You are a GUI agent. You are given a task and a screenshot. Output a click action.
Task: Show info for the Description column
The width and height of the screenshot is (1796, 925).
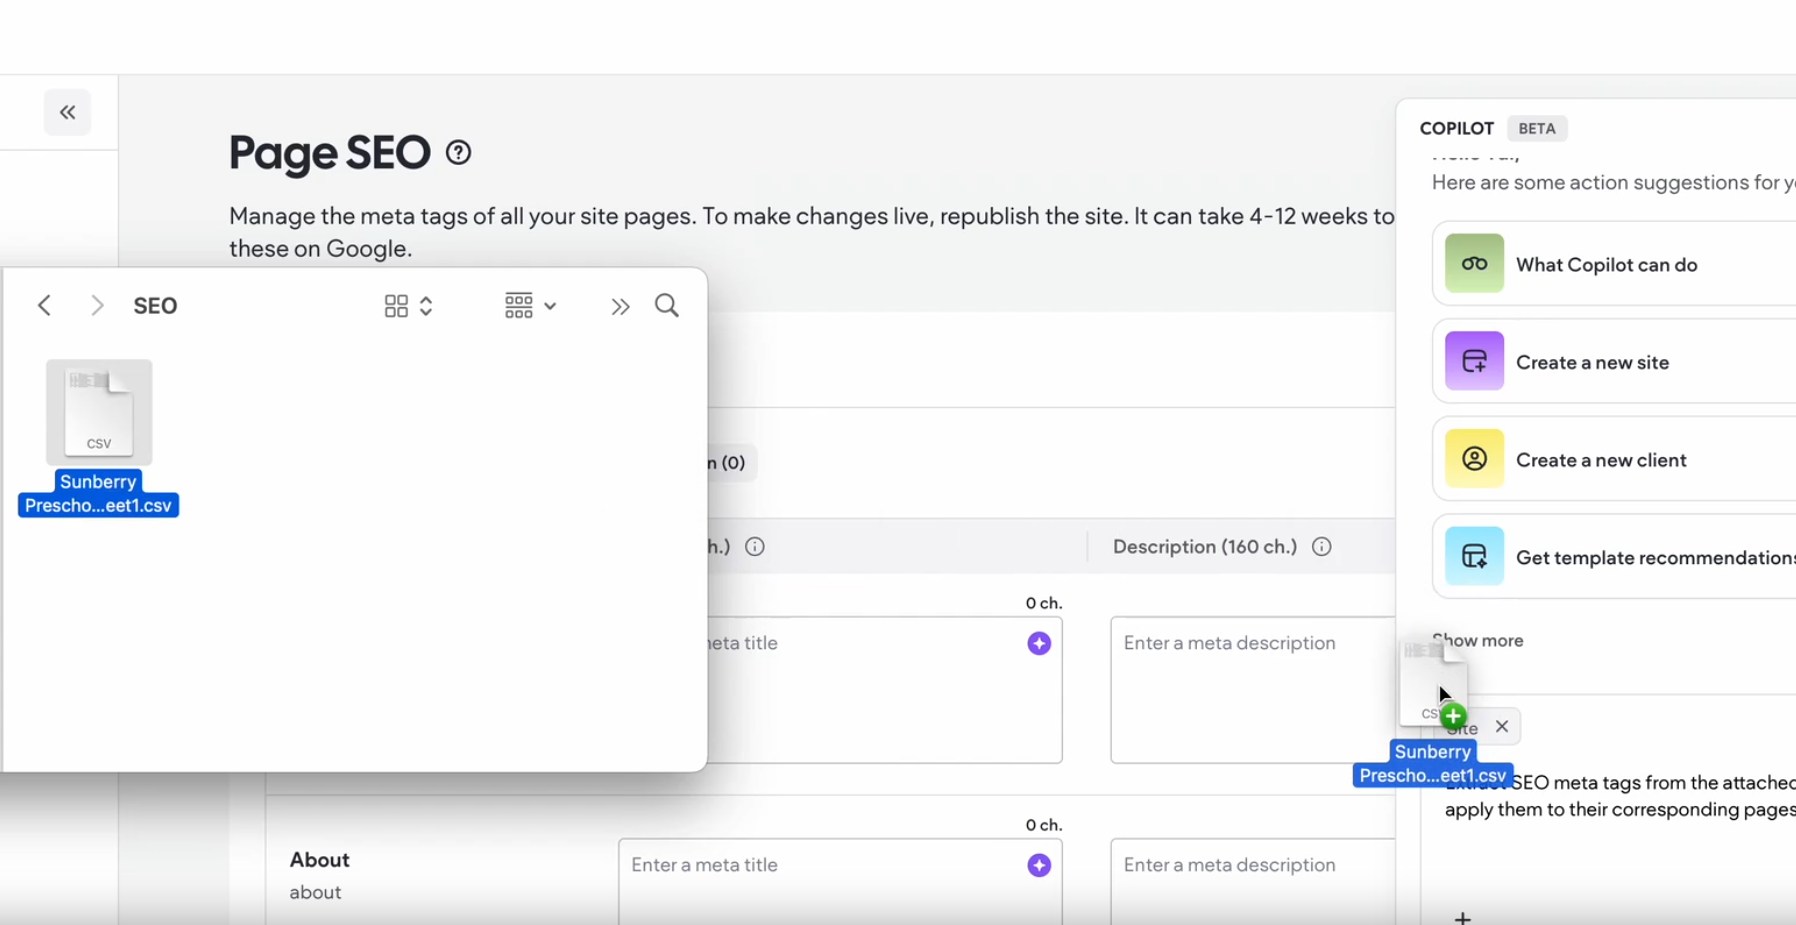(x=1322, y=547)
